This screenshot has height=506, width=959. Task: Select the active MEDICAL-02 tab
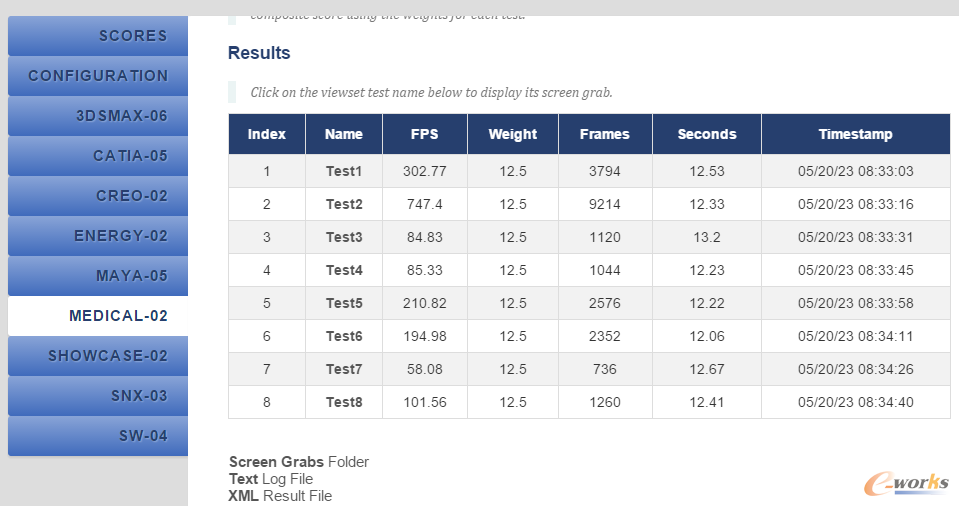[98, 316]
